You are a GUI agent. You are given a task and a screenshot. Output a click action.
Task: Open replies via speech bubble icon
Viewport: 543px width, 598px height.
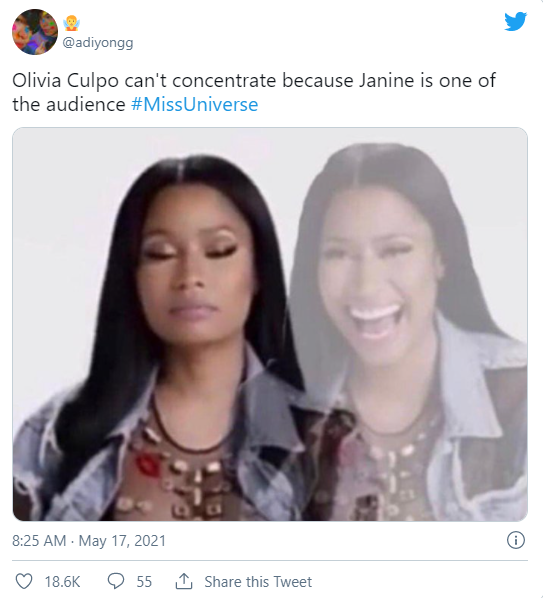tap(116, 581)
